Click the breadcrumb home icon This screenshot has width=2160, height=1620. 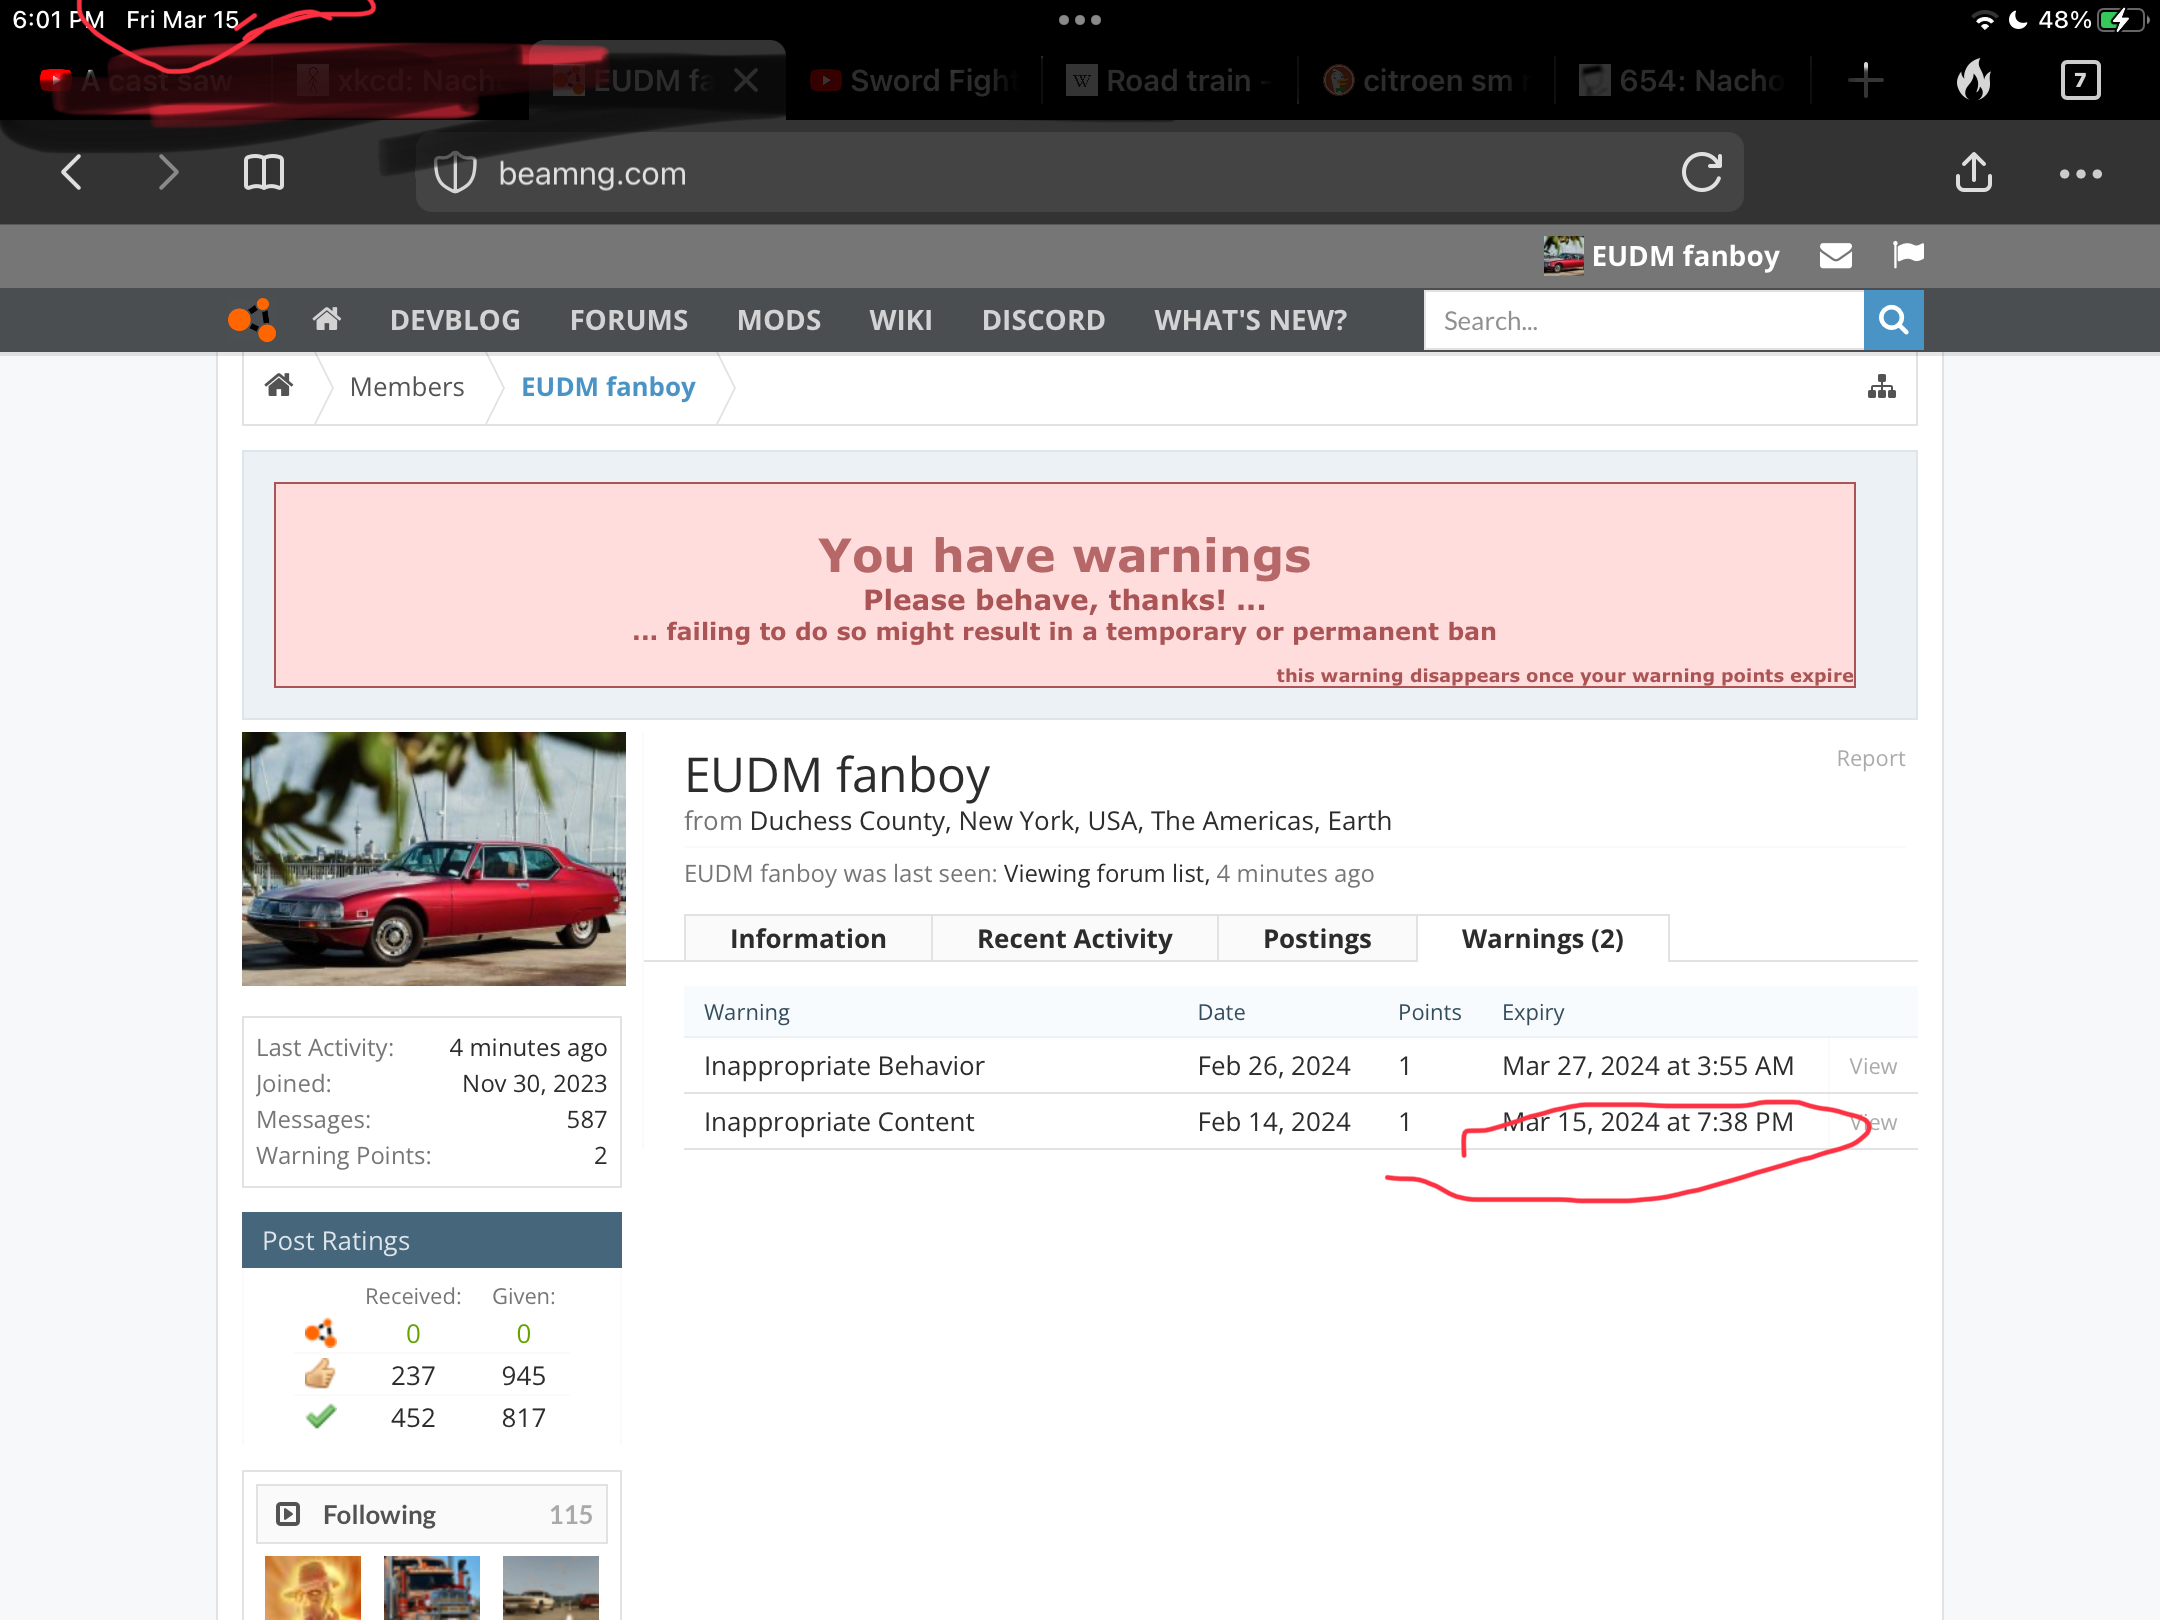point(279,386)
